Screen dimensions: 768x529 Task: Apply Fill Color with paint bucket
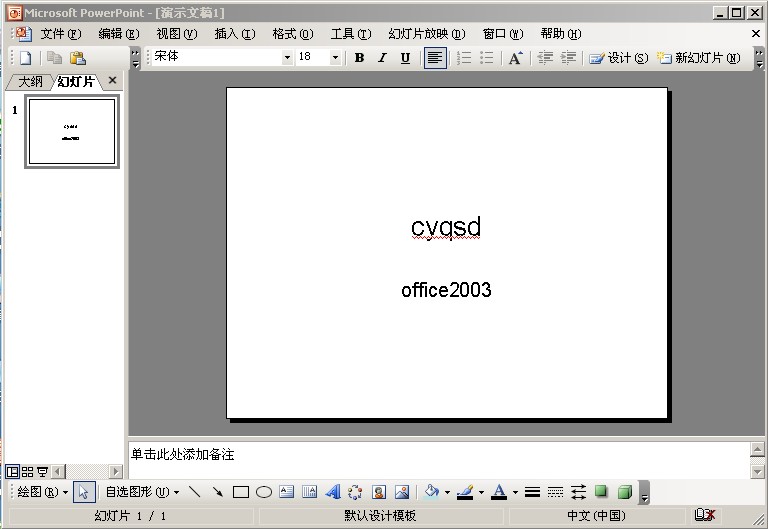click(432, 491)
